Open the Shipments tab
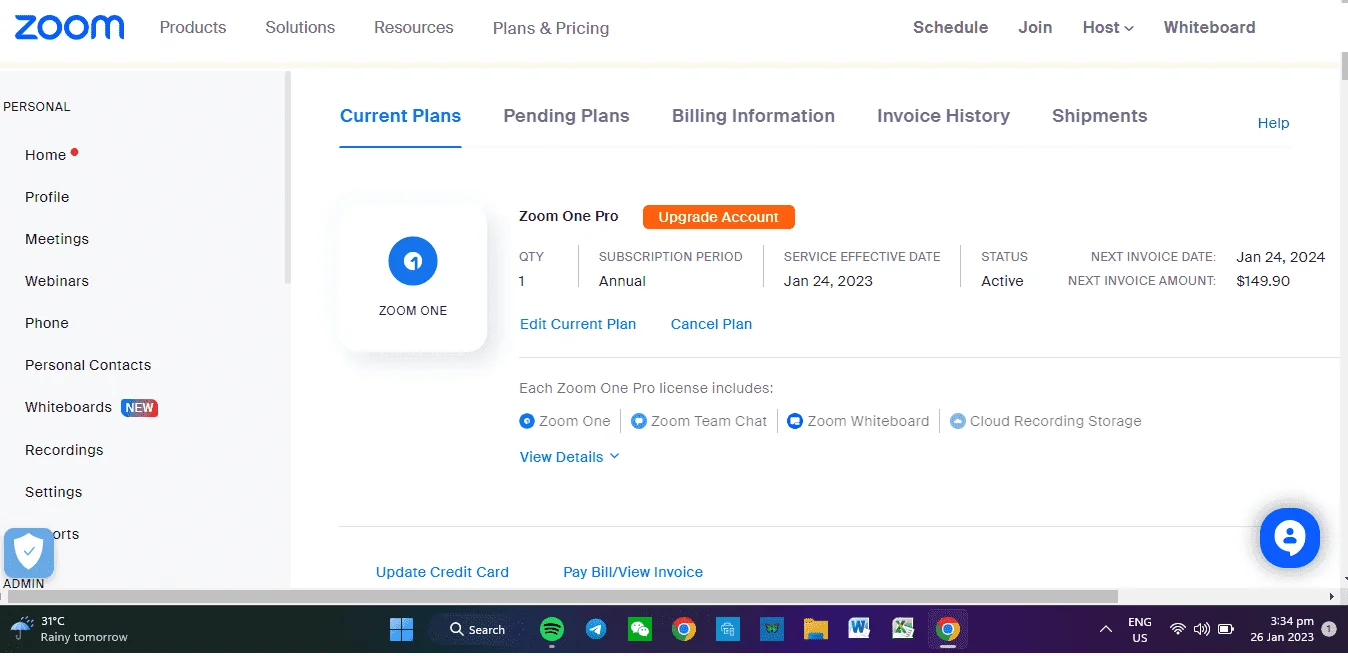The width and height of the screenshot is (1348, 656). (x=1099, y=116)
